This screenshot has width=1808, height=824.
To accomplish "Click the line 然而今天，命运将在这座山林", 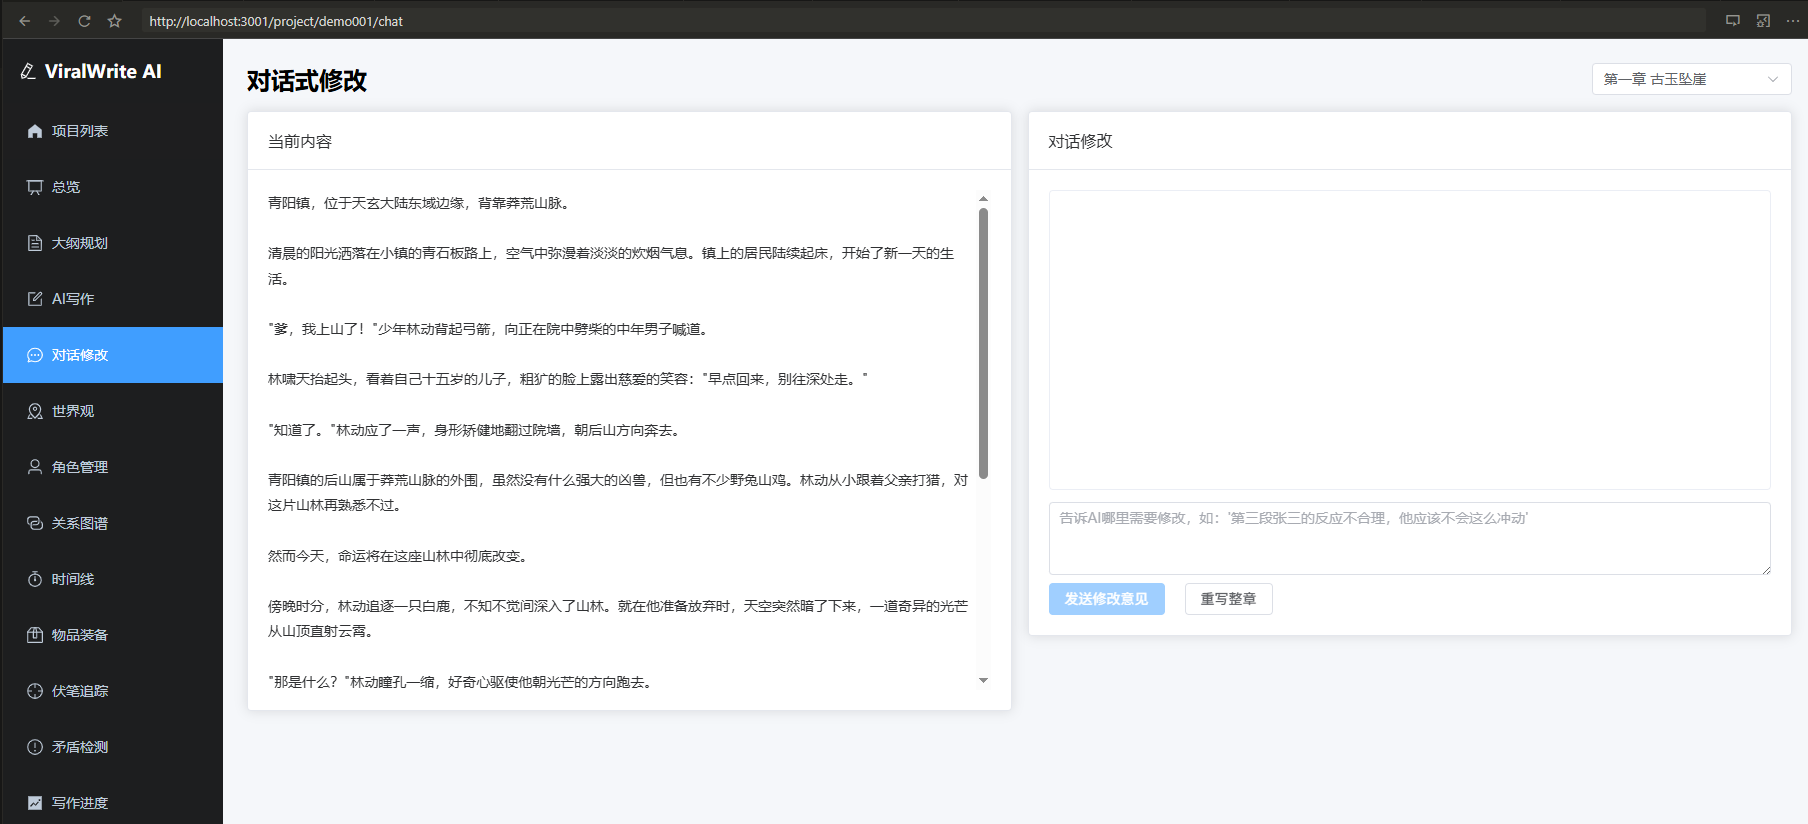I will point(400,556).
